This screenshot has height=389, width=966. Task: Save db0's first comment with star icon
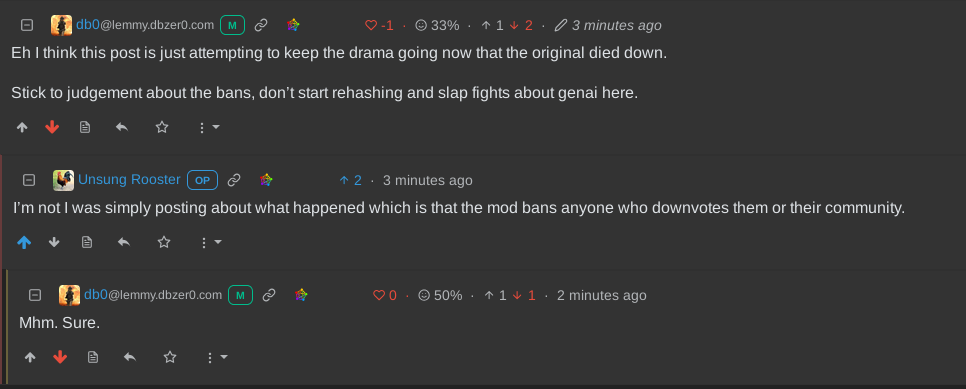[162, 128]
